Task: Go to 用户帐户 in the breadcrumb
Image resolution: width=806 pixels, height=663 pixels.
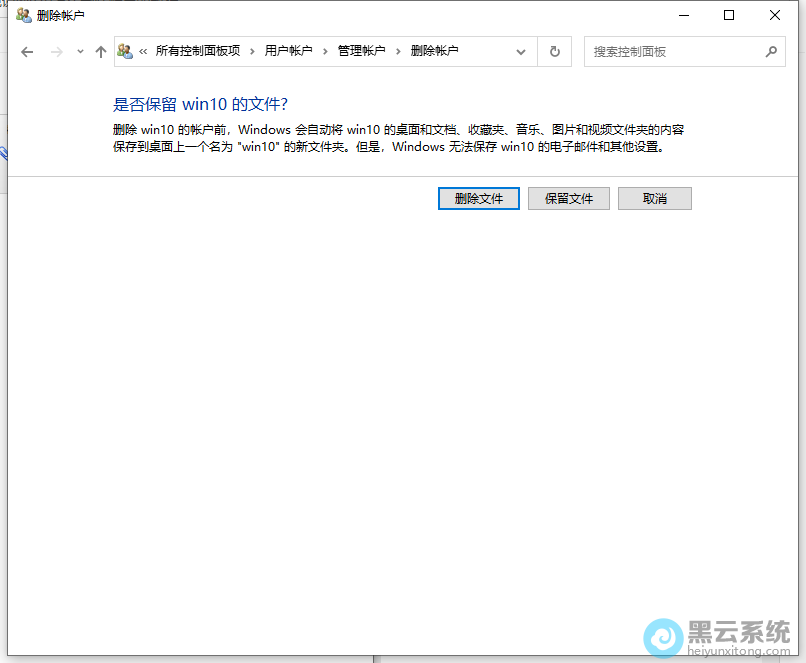Action: click(288, 51)
